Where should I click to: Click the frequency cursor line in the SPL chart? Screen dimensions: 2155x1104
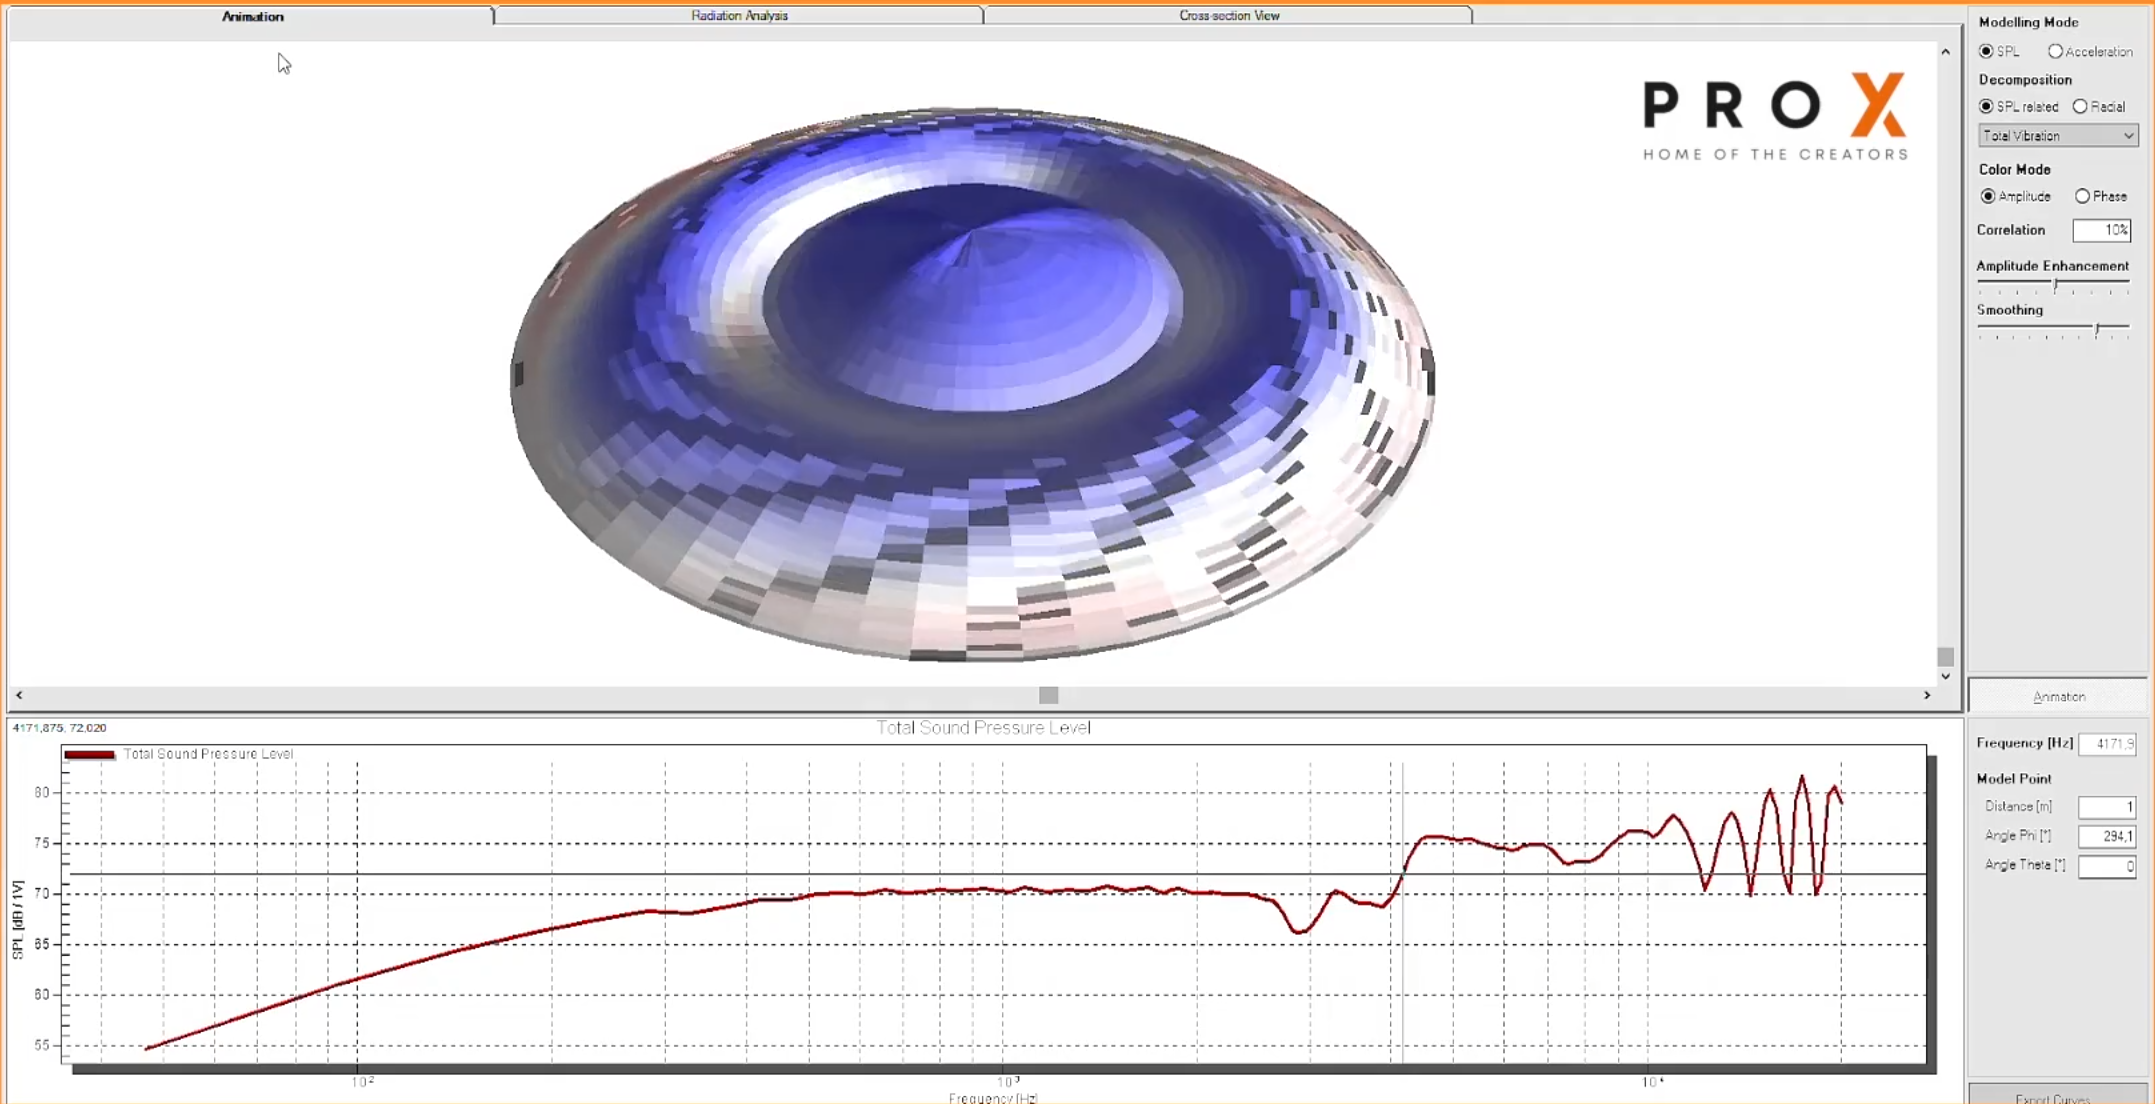1402,912
